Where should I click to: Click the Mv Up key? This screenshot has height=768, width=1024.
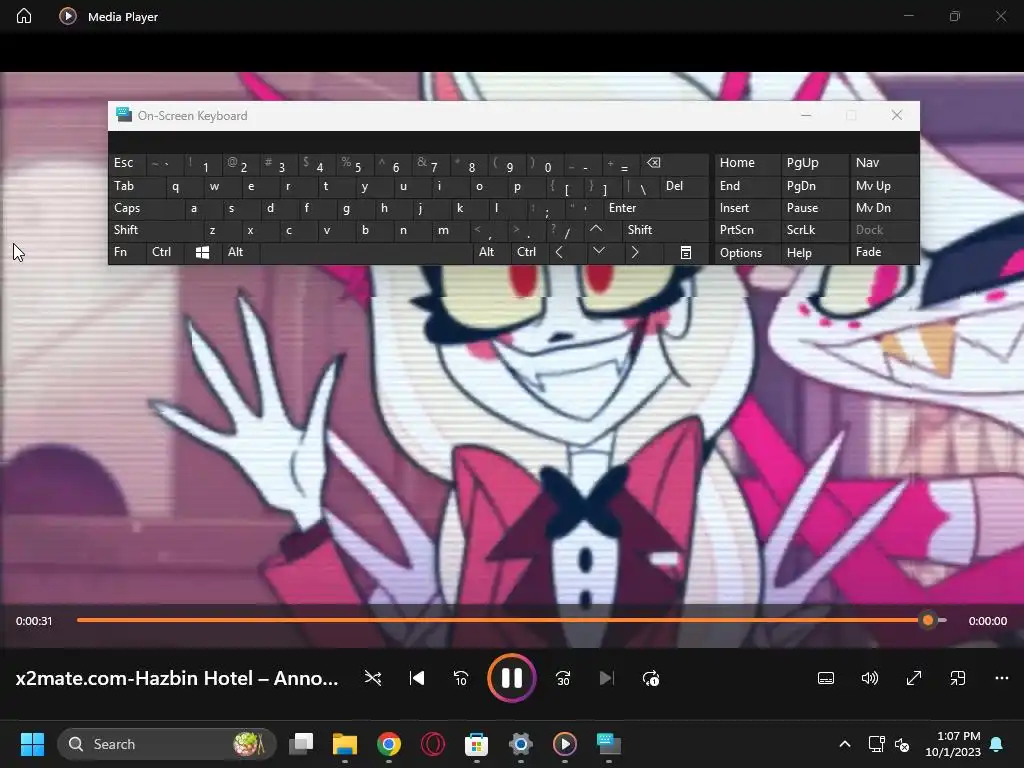tap(884, 186)
